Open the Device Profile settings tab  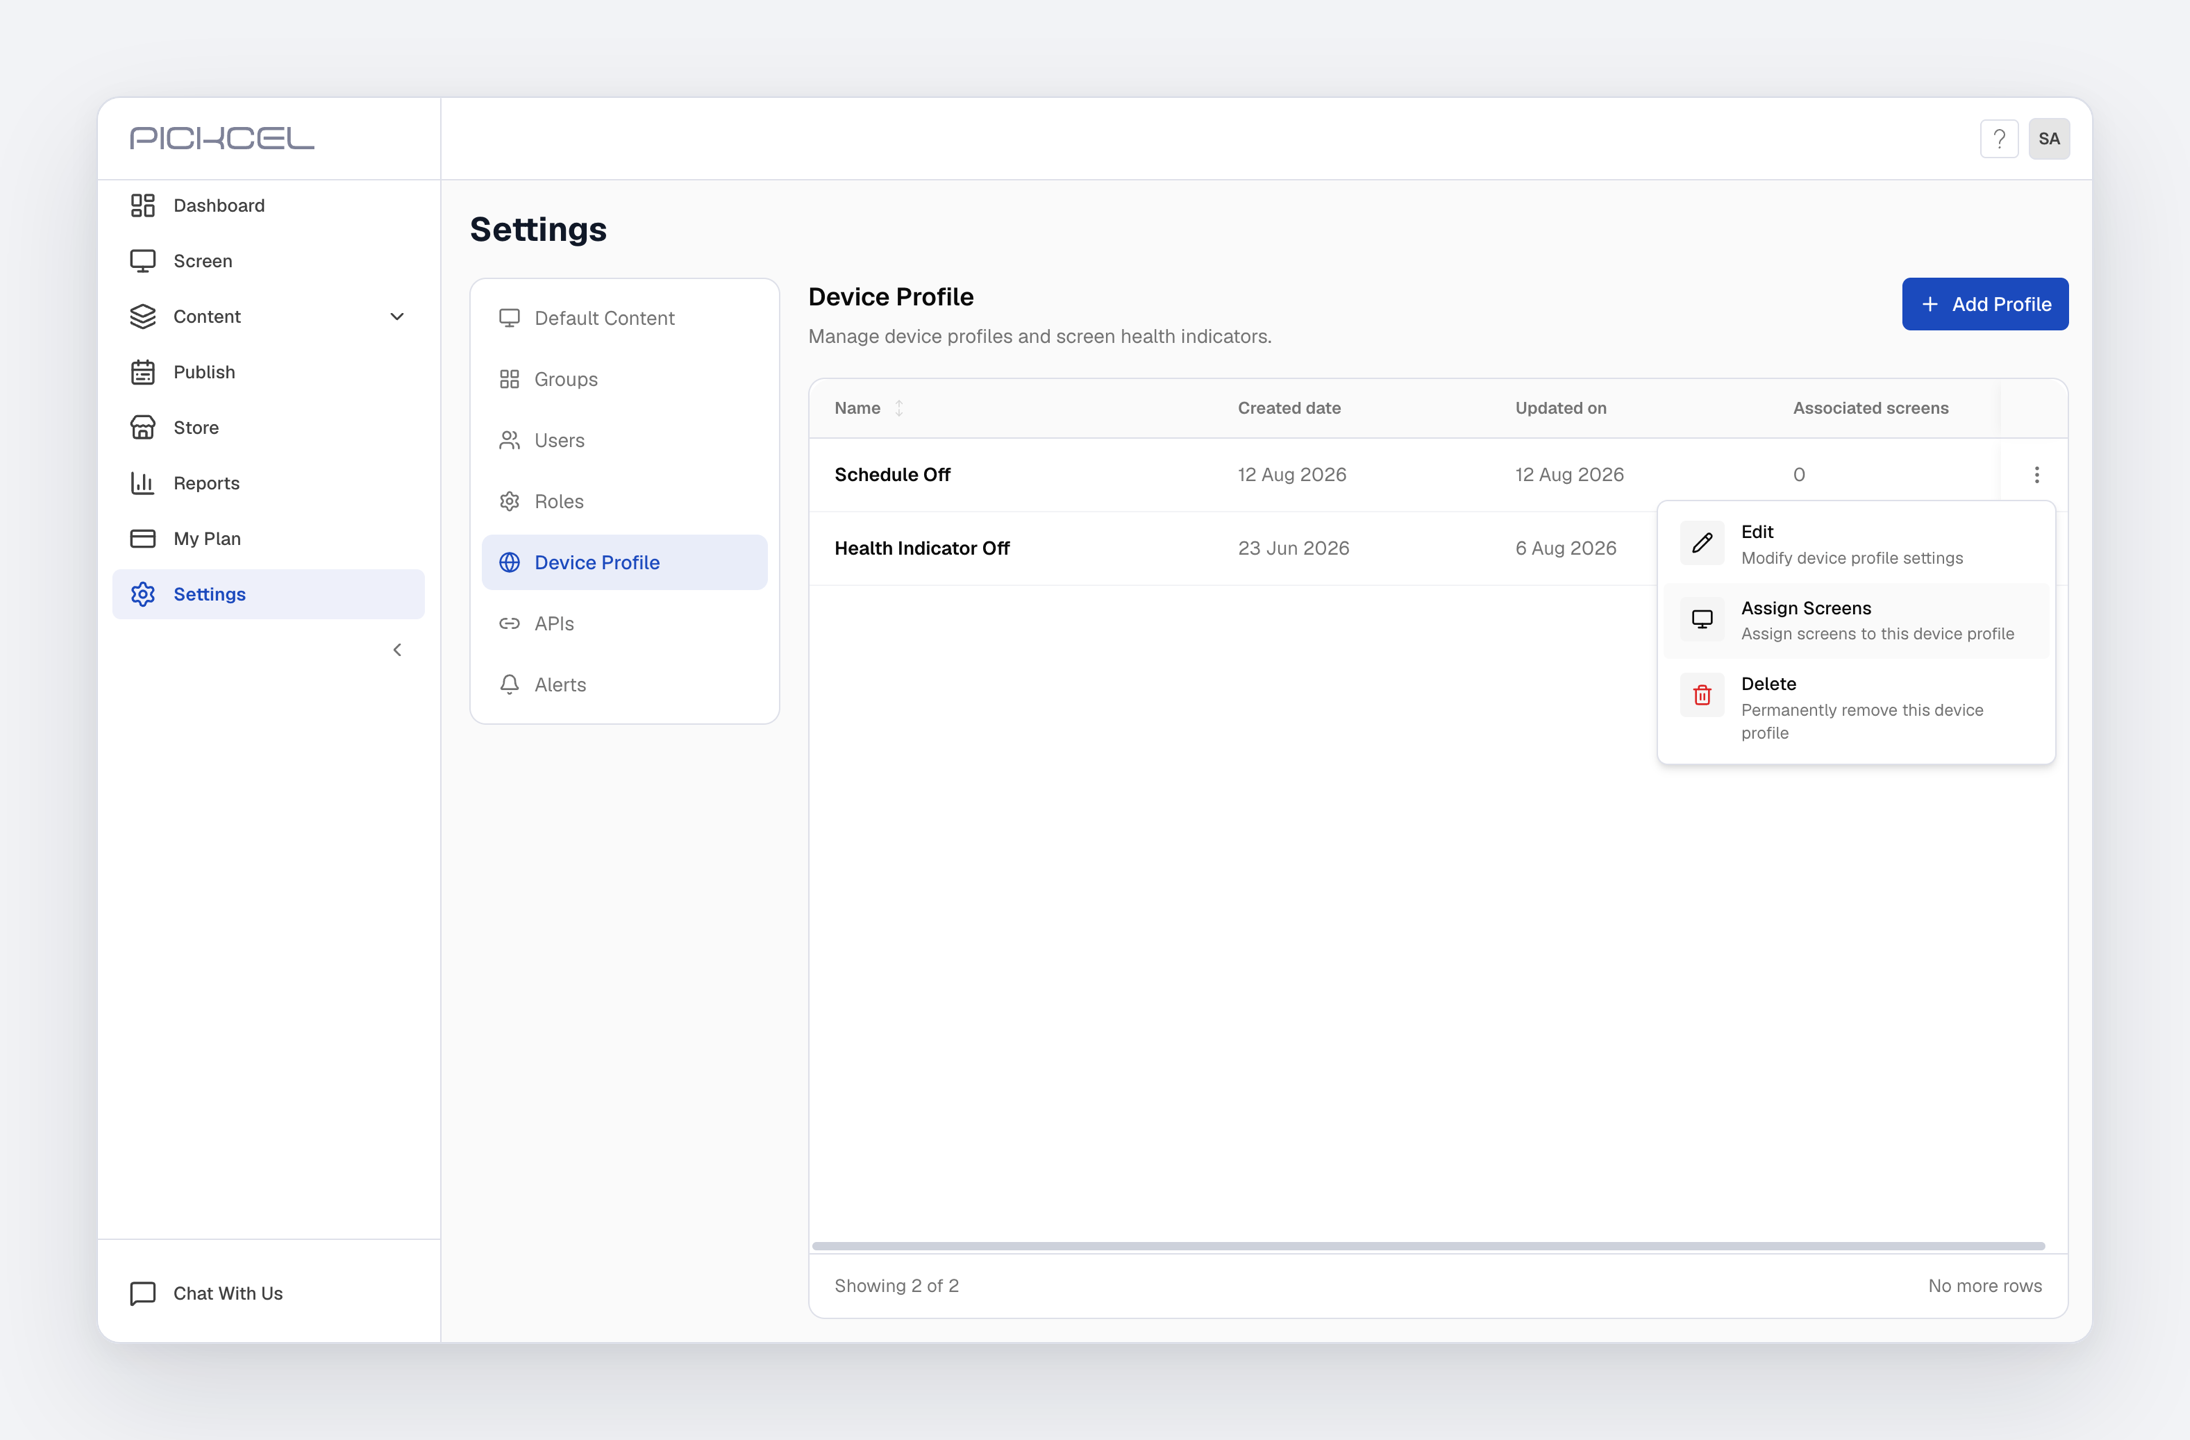tap(624, 562)
